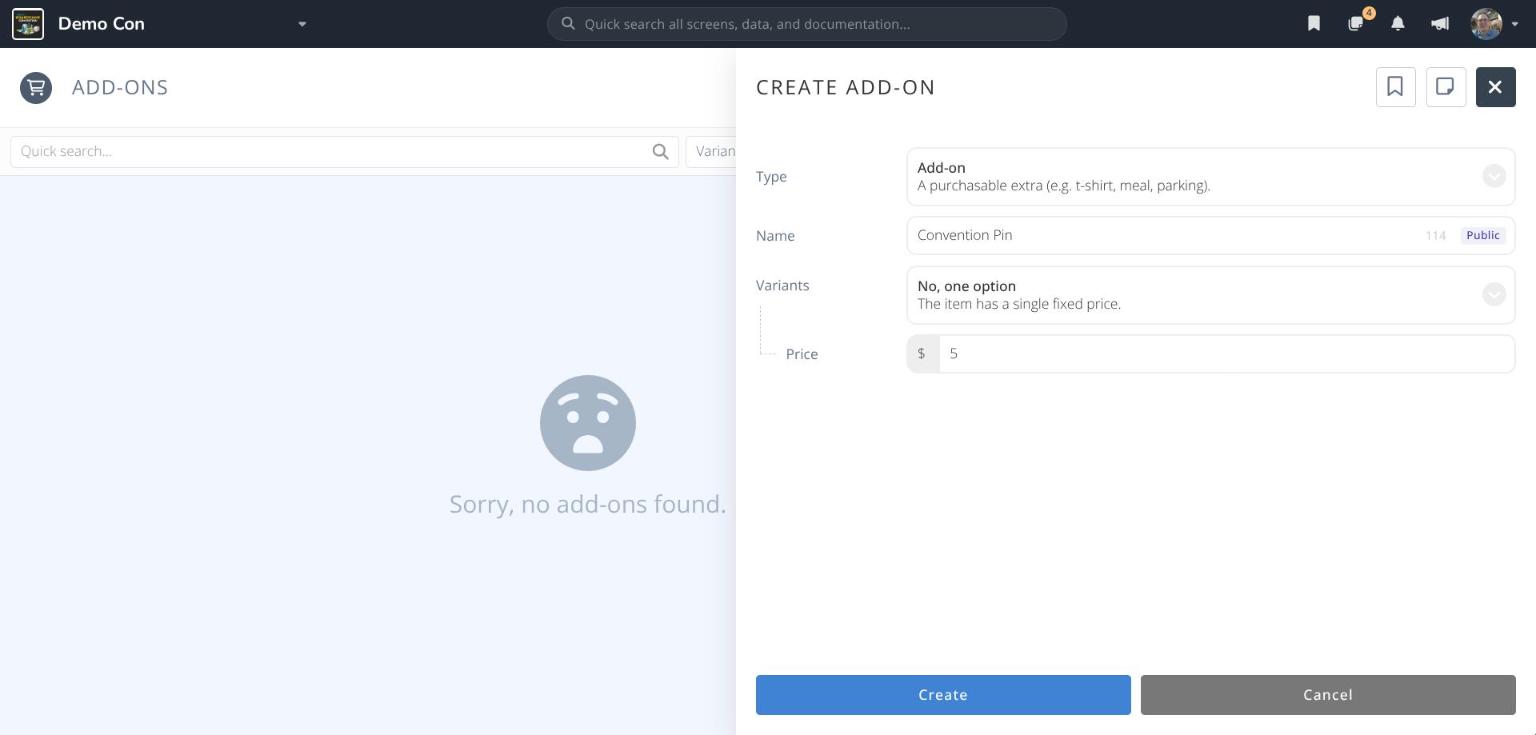This screenshot has width=1536, height=735.
Task: Click the add-ons search magnifier icon
Action: [660, 151]
